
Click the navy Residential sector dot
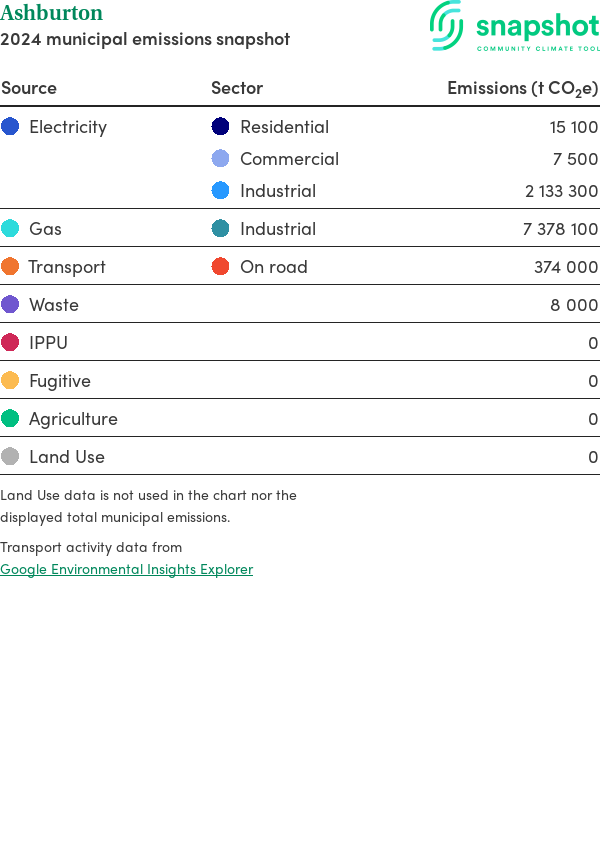(221, 126)
